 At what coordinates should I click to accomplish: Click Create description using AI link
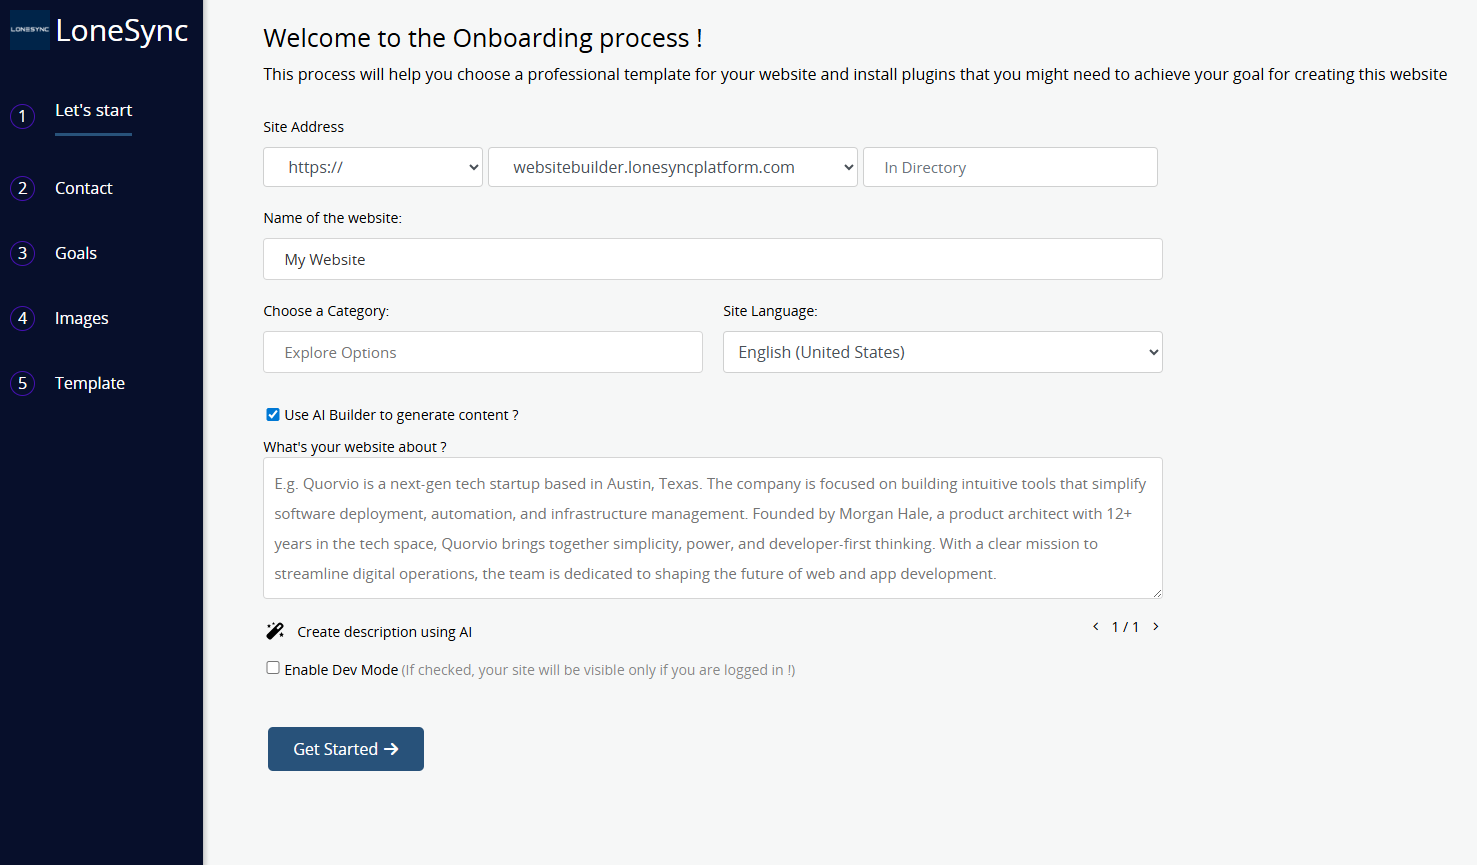pyautogui.click(x=384, y=632)
